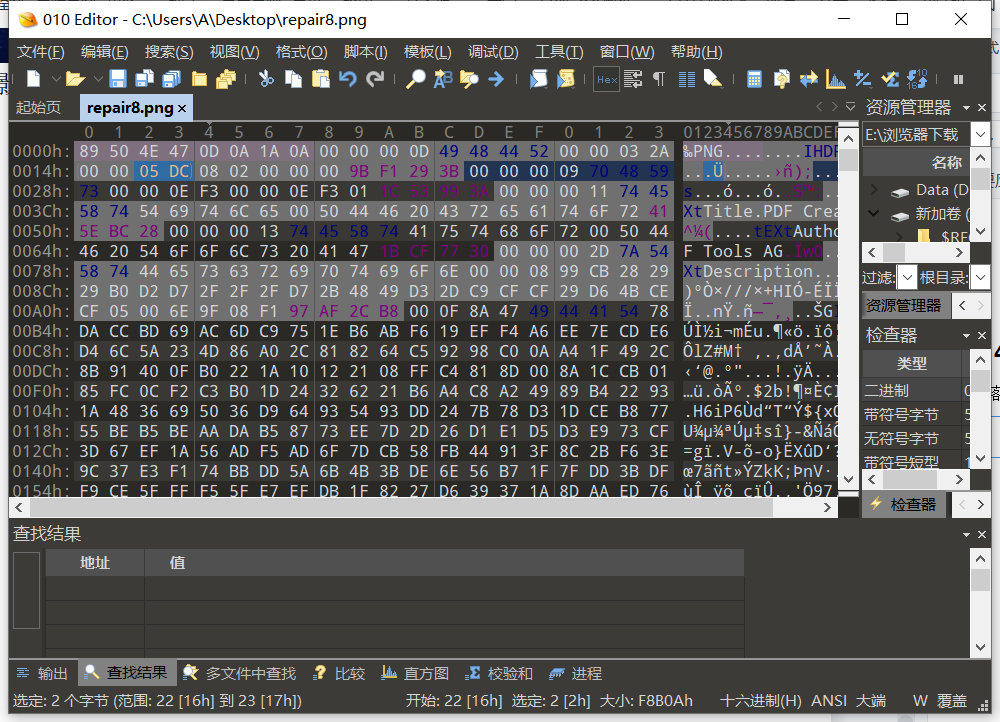
Task: Click the Undo arrow icon
Action: [x=348, y=79]
